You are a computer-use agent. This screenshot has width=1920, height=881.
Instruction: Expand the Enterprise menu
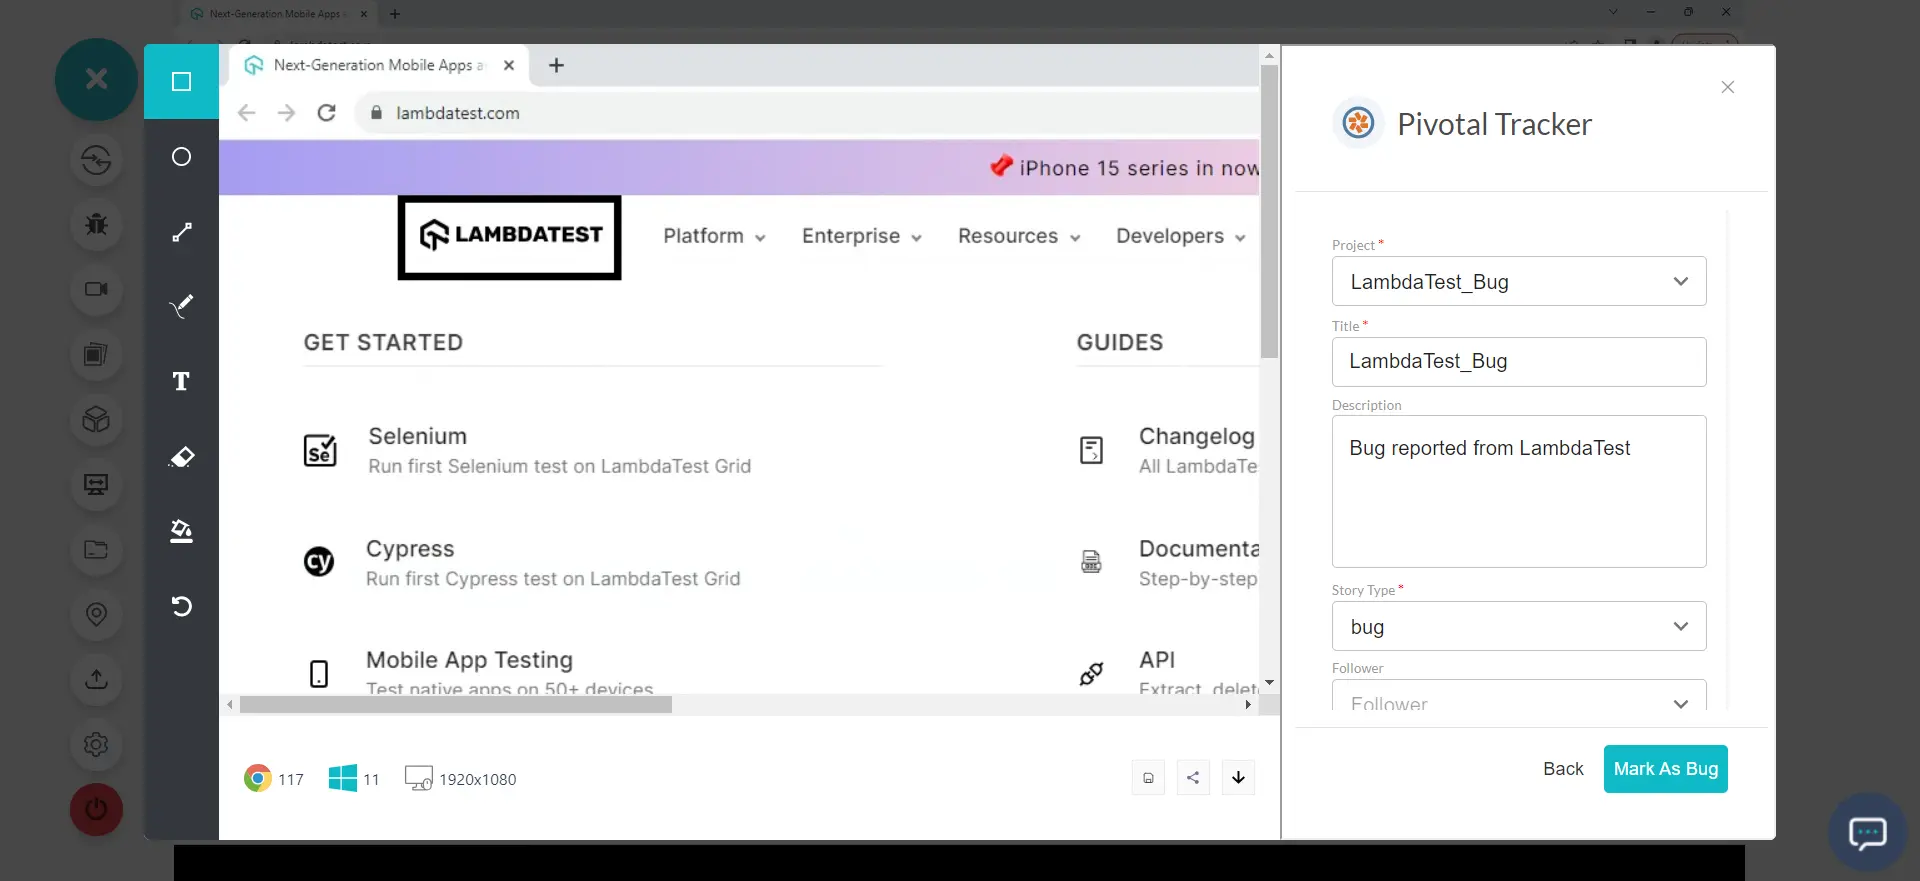coord(861,236)
